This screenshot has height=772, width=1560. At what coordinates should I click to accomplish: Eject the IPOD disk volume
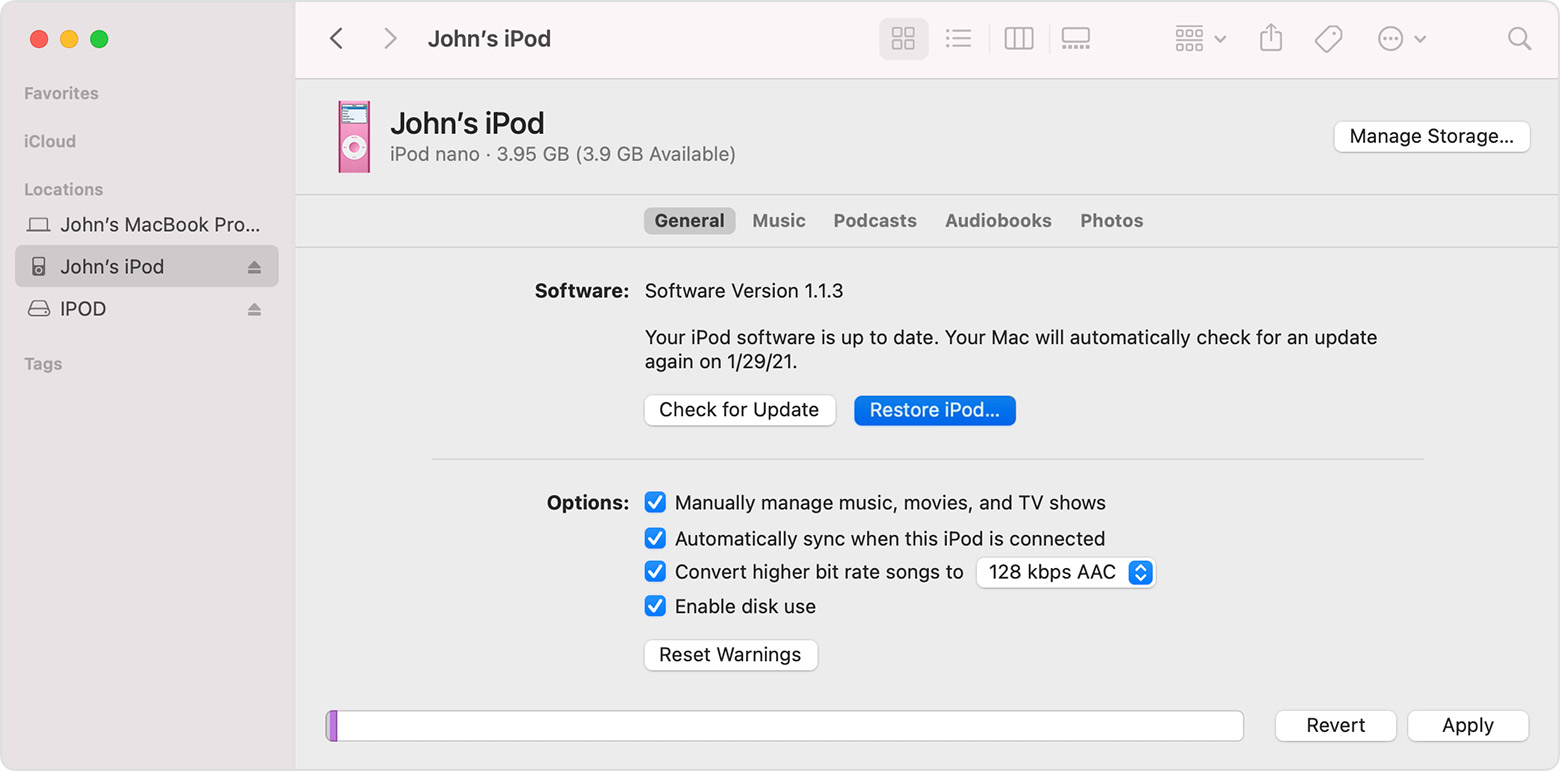(x=254, y=309)
